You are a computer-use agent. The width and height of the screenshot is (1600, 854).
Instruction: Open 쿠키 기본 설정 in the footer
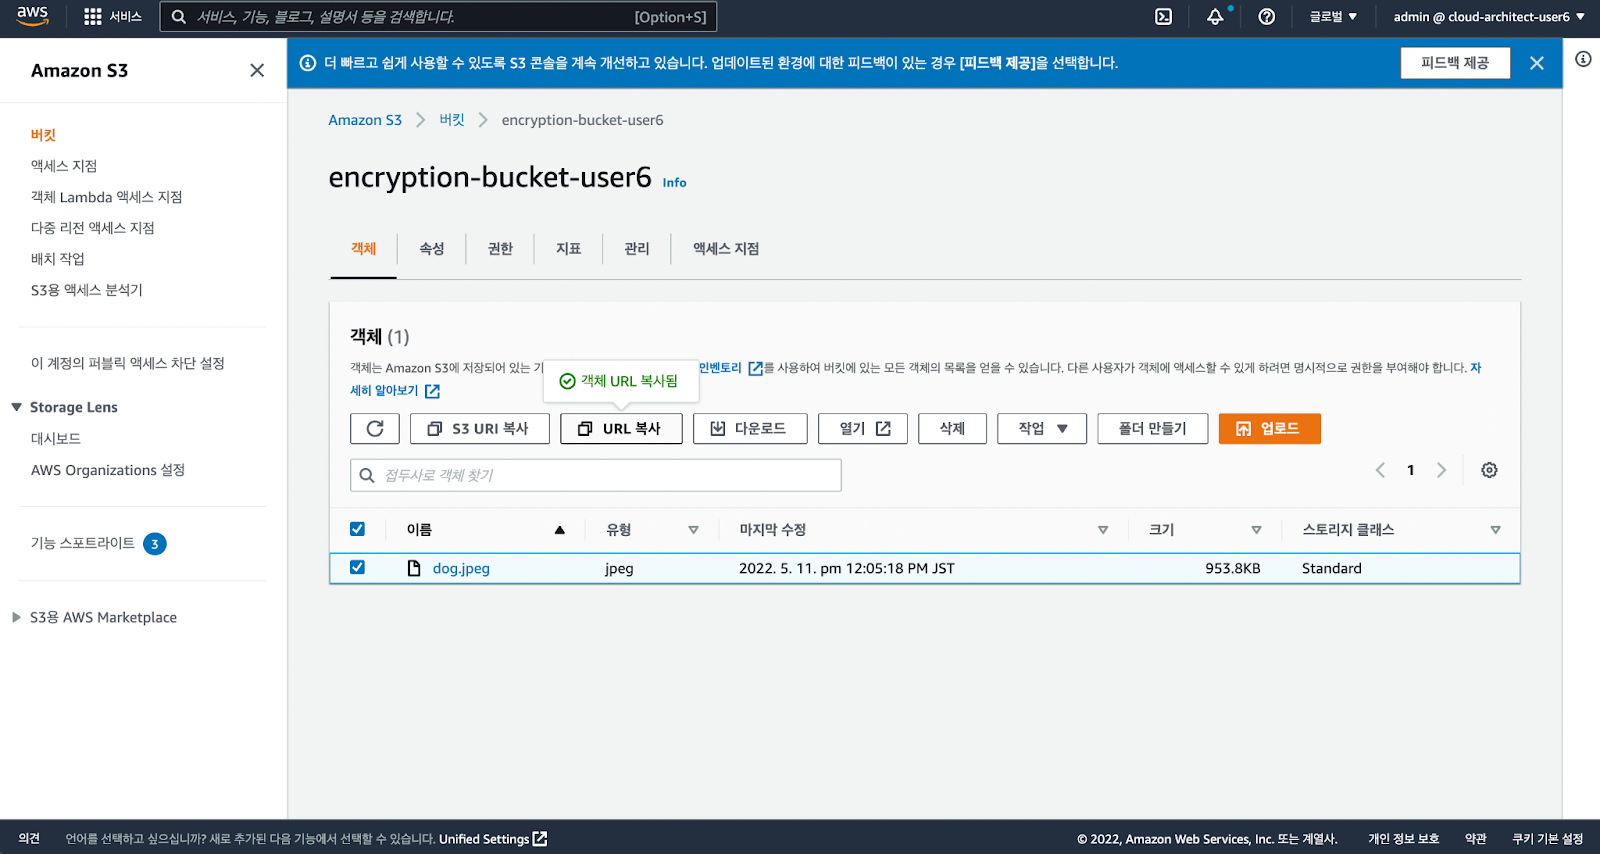pos(1547,839)
